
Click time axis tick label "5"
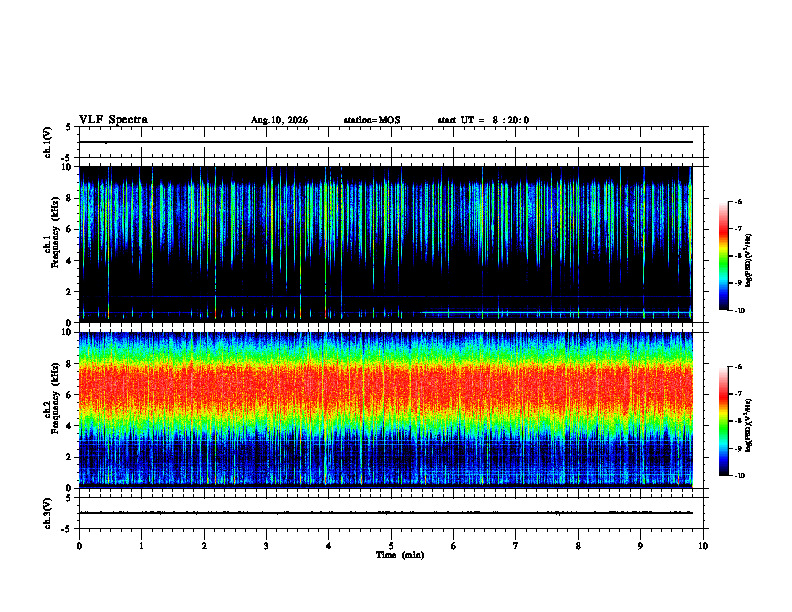pos(391,546)
